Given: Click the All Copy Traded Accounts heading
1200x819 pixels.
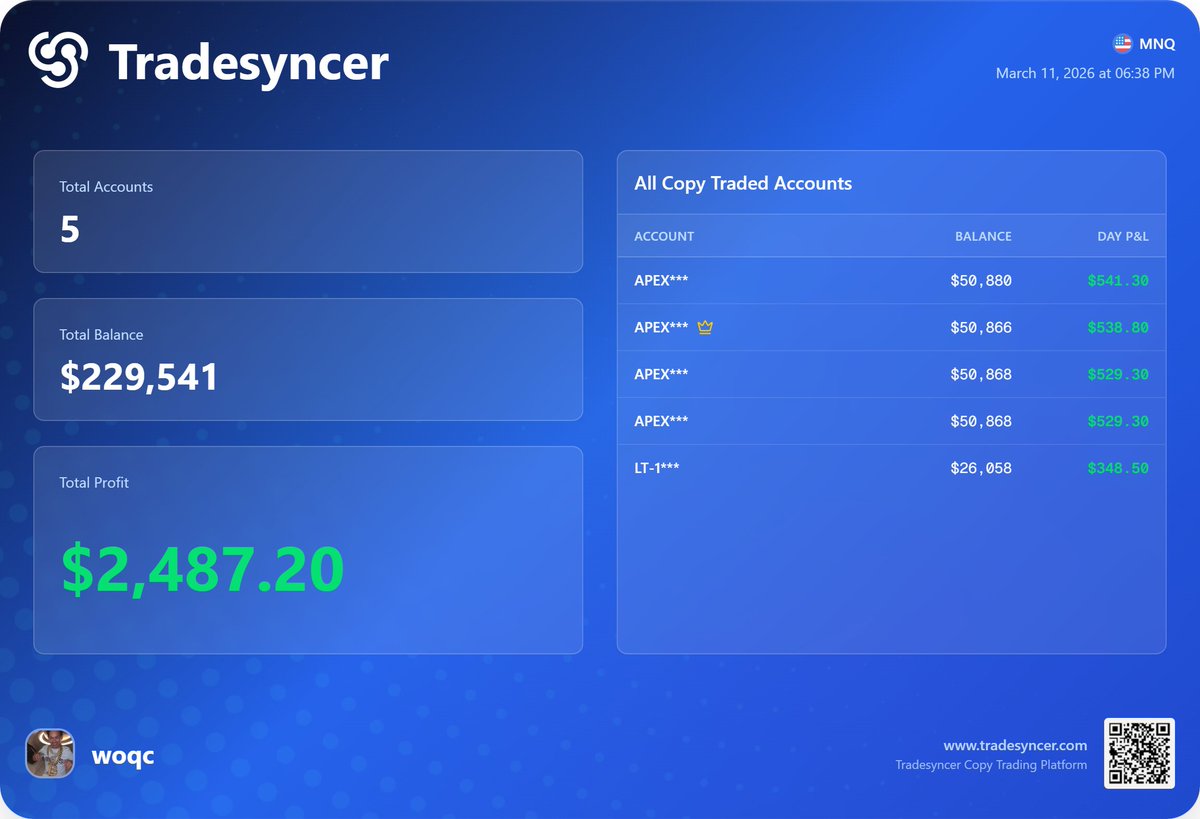Looking at the screenshot, I should 743,183.
